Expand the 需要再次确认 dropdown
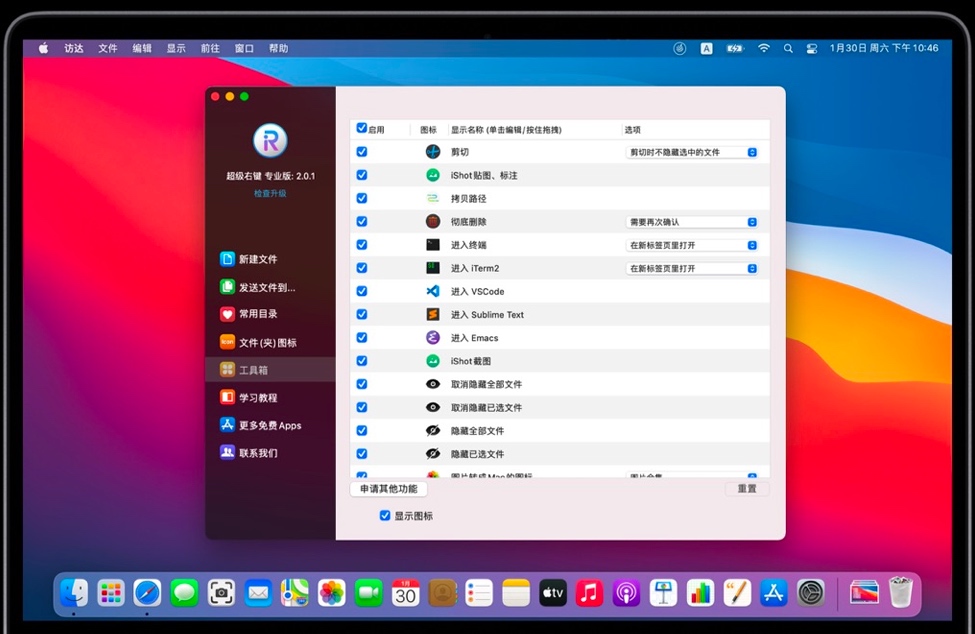This screenshot has width=975, height=634. (692, 222)
